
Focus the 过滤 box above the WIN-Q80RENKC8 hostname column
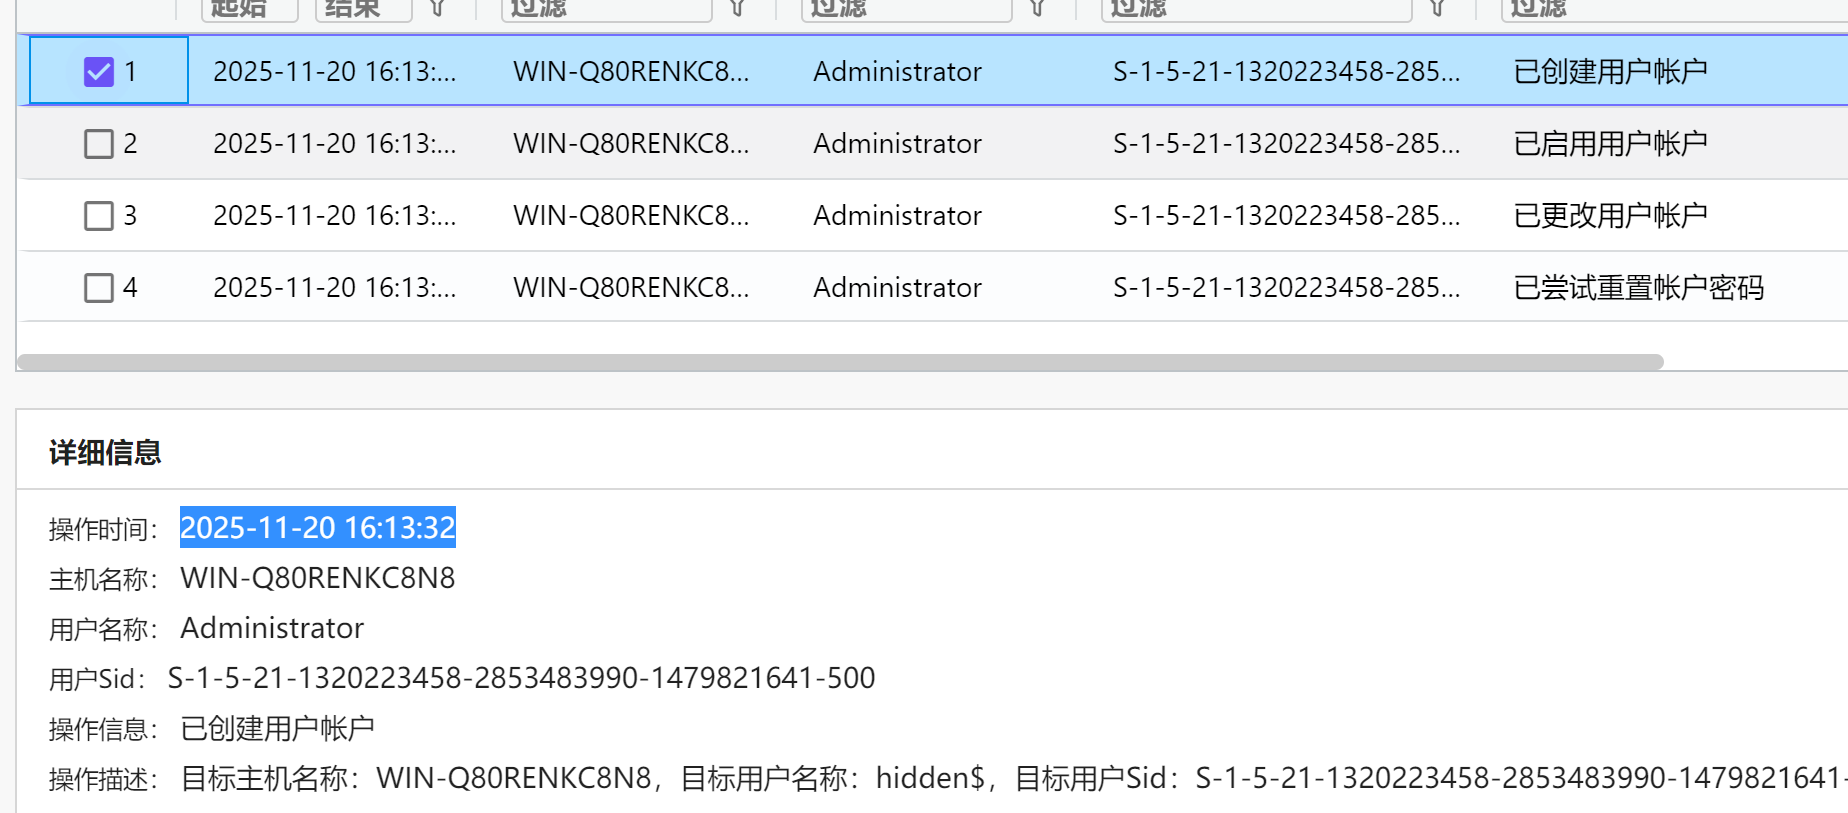tap(606, 9)
